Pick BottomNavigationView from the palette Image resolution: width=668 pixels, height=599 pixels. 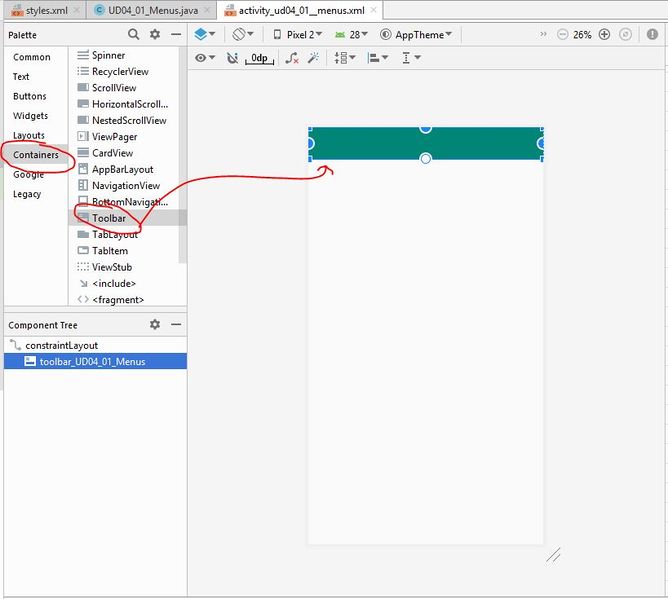coord(123,202)
